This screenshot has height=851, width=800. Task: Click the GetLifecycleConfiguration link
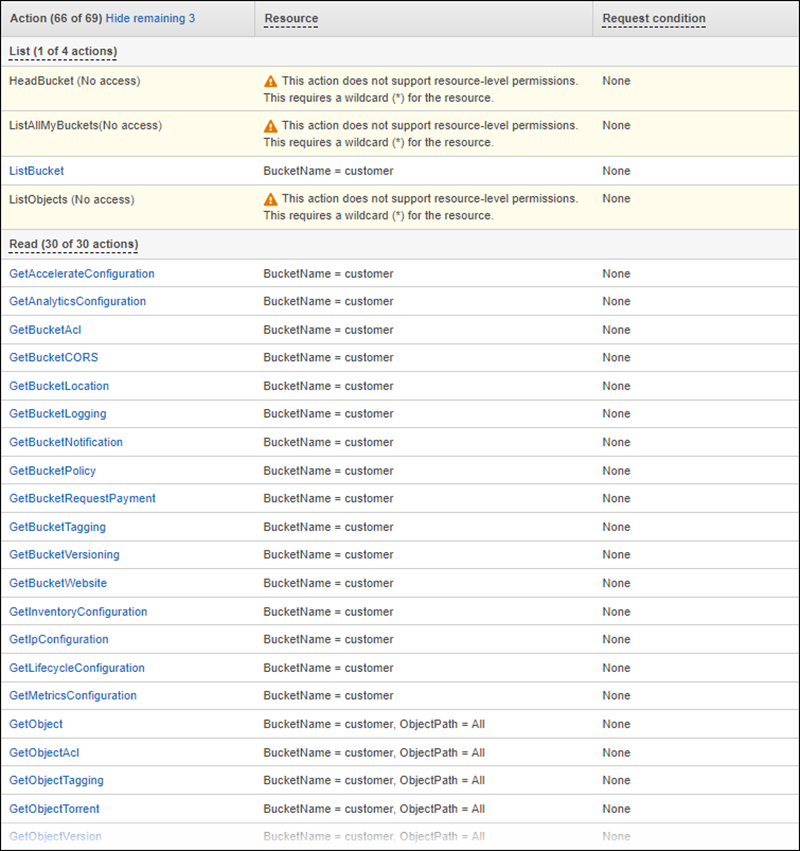click(x=76, y=668)
